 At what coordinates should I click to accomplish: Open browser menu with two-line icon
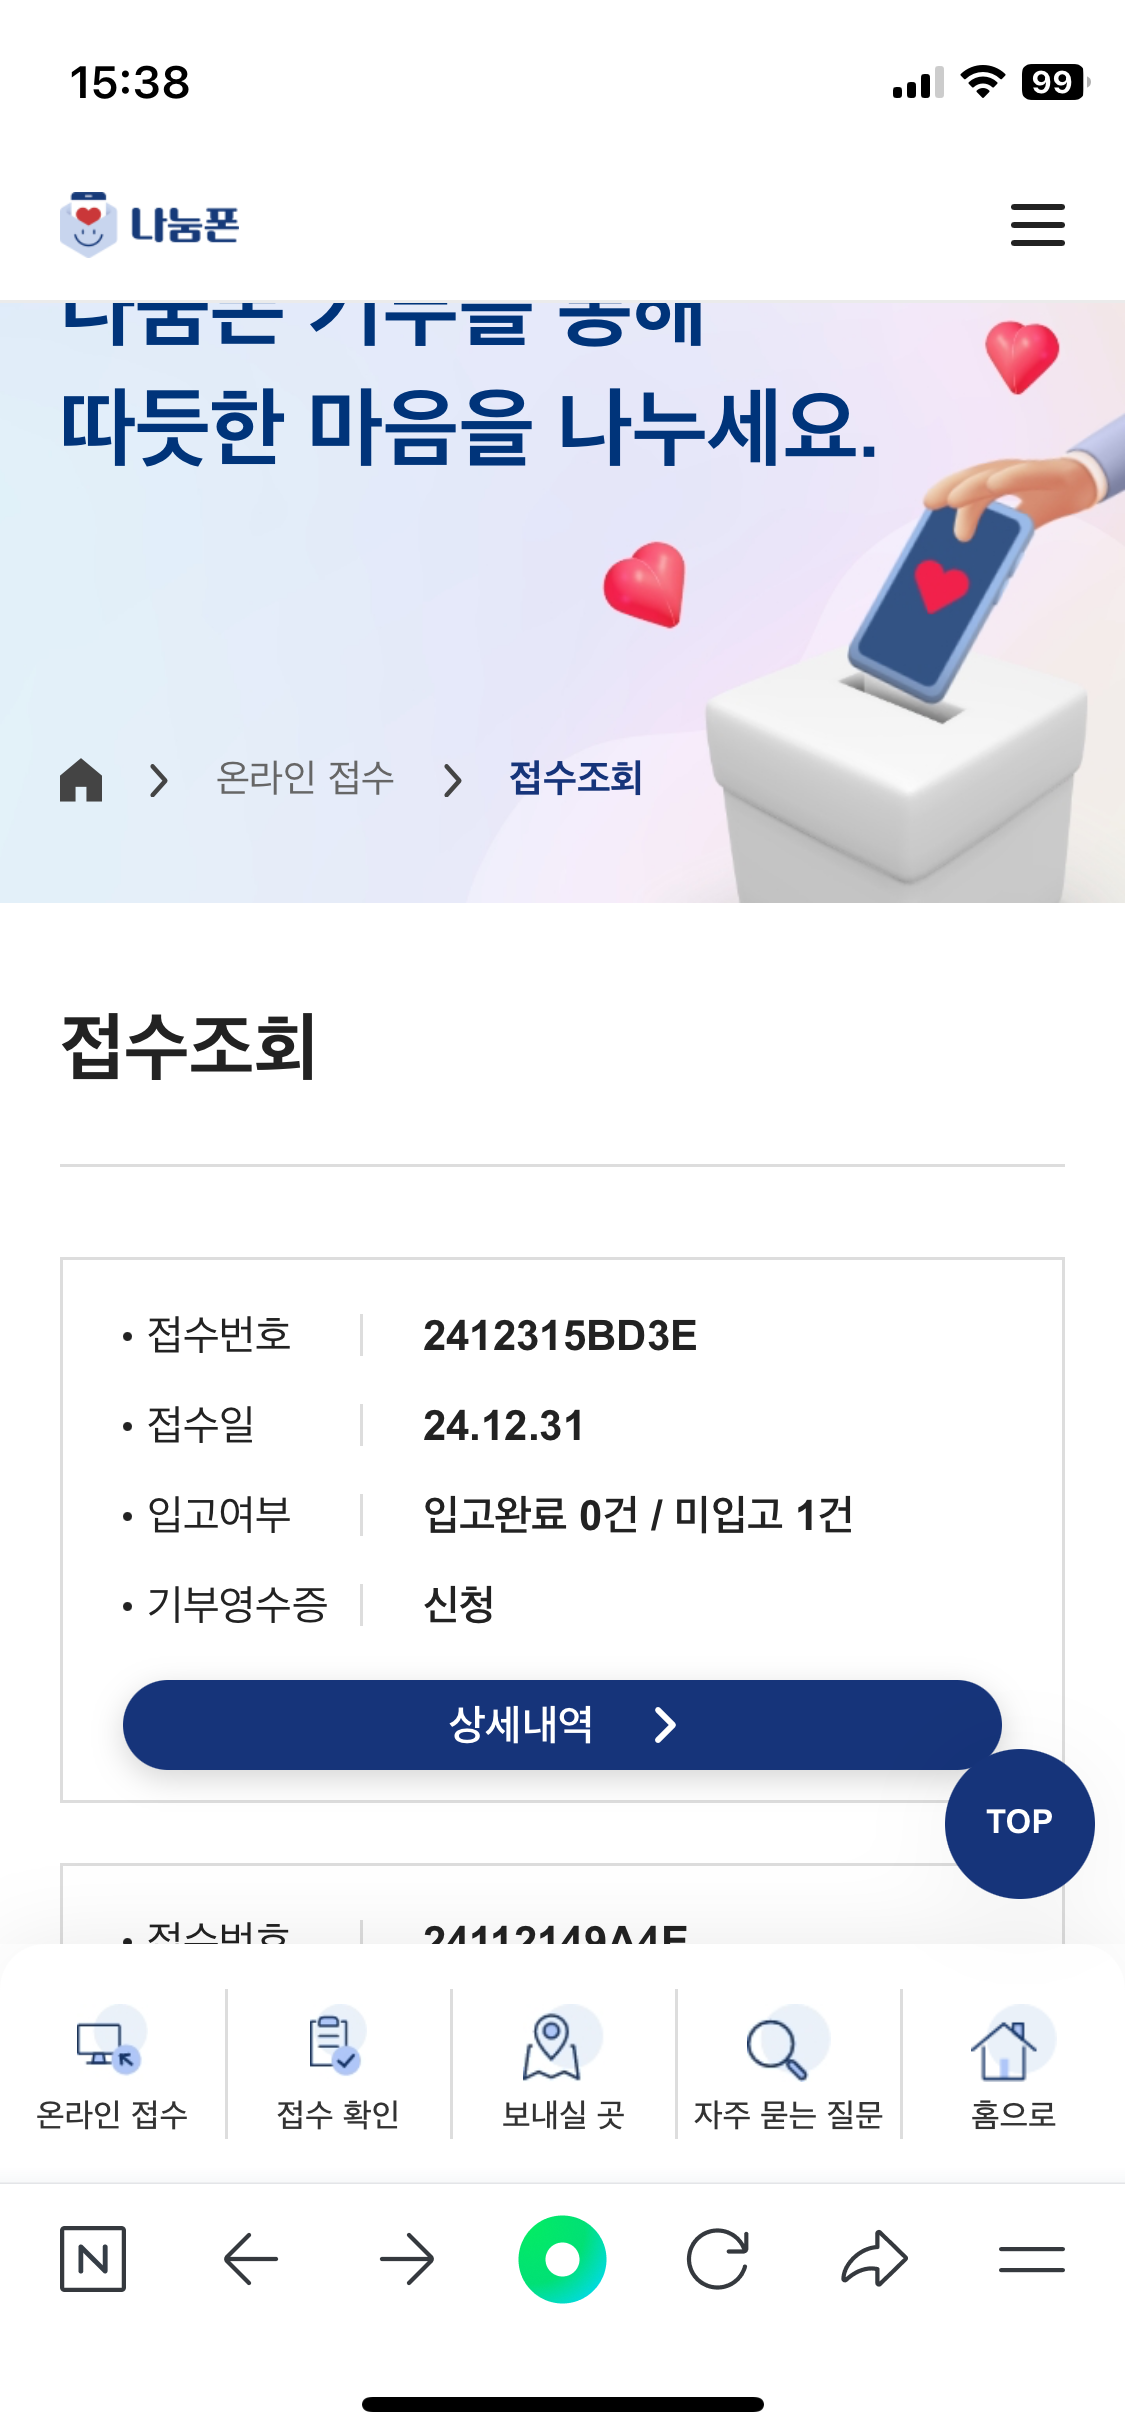(x=1031, y=2259)
